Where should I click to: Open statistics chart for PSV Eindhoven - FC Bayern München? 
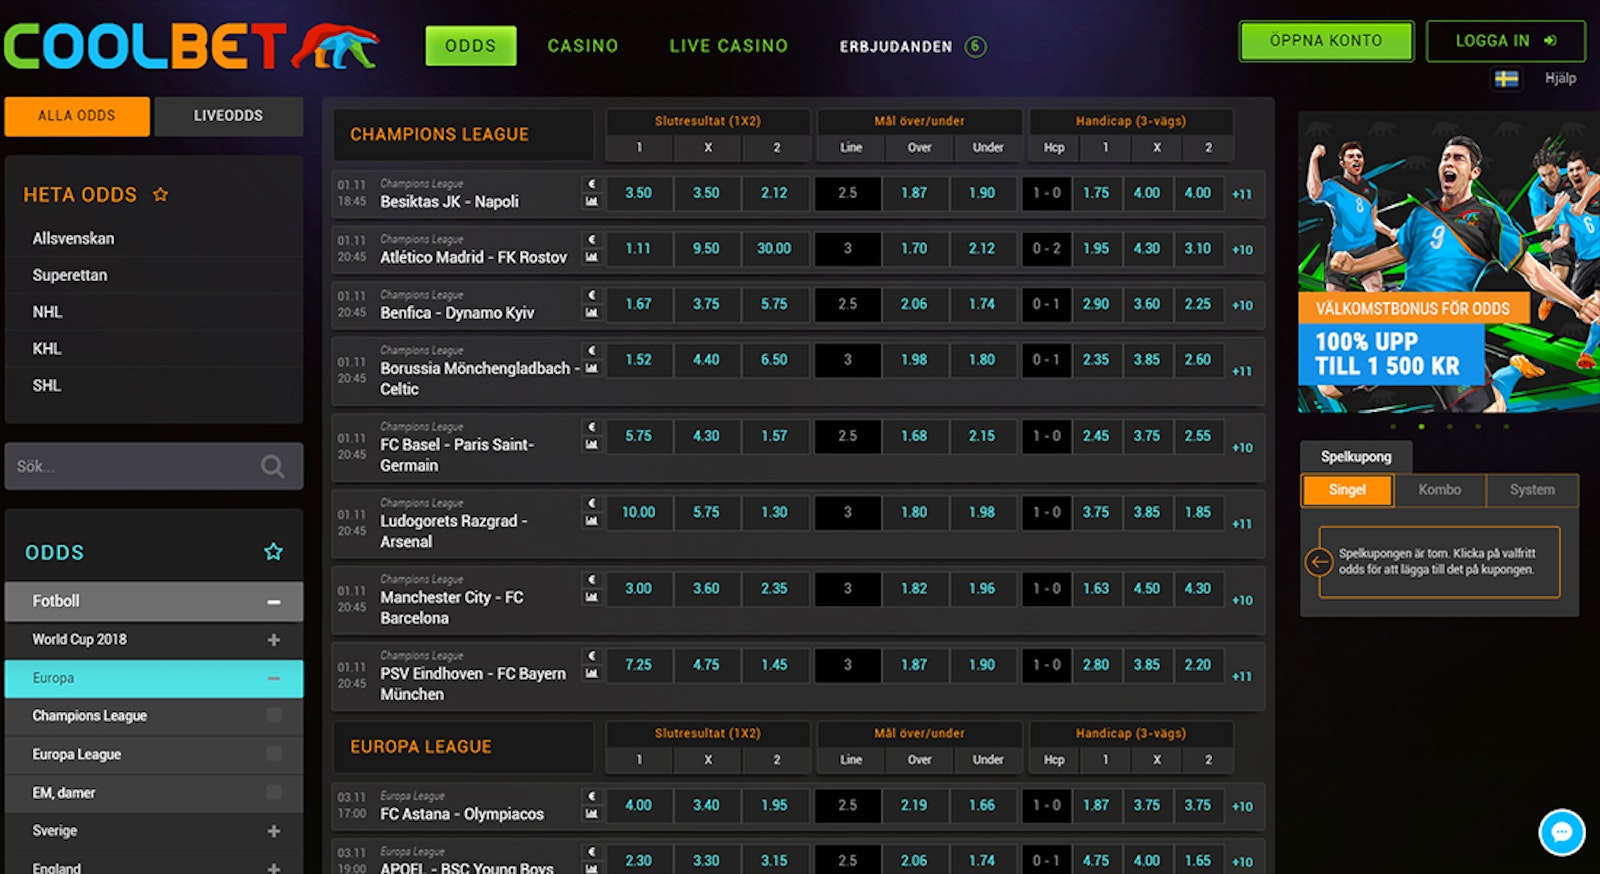coord(592,674)
